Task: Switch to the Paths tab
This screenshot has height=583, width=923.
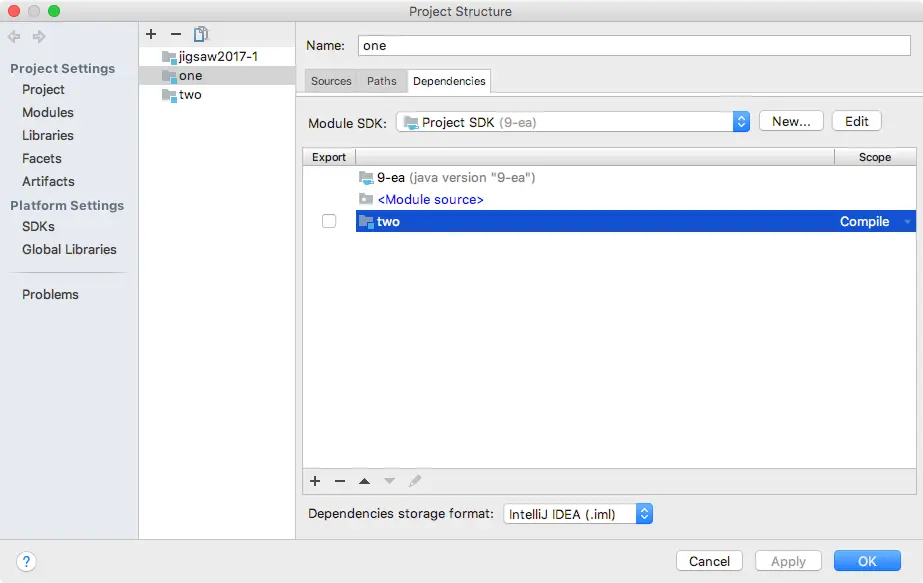Action: [x=381, y=81]
